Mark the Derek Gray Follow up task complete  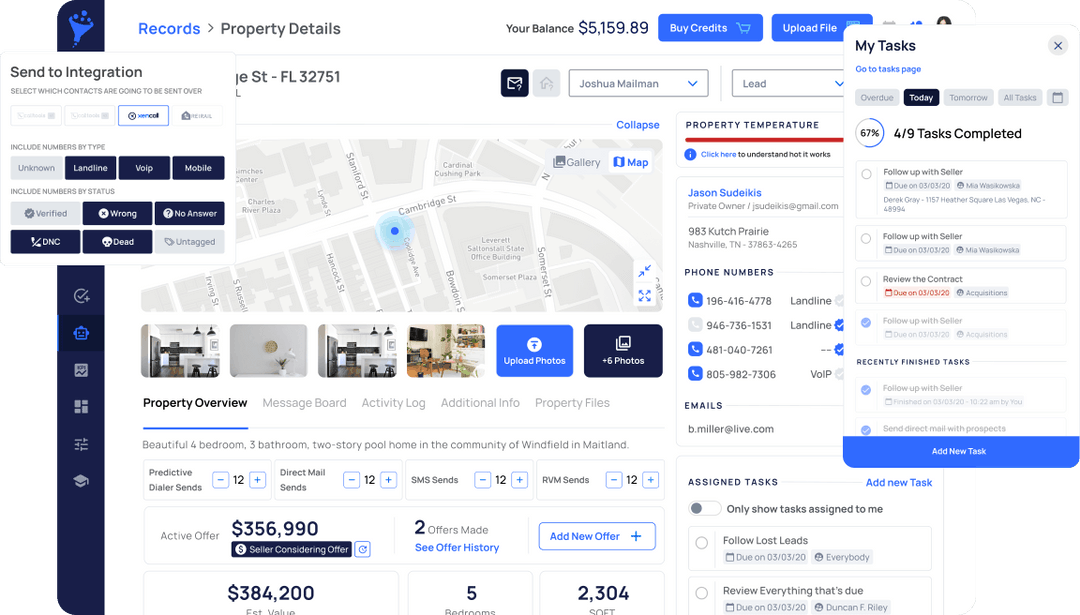coord(866,174)
